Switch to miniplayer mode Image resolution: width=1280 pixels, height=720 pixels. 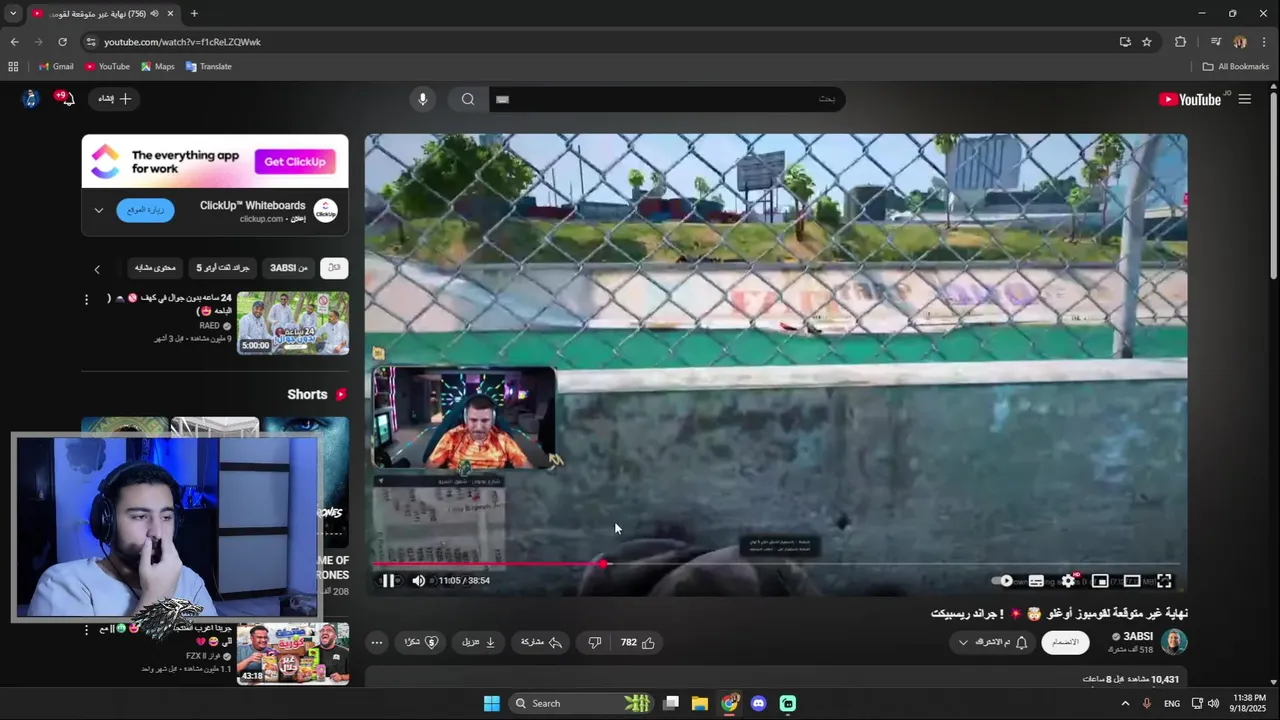(x=1100, y=580)
